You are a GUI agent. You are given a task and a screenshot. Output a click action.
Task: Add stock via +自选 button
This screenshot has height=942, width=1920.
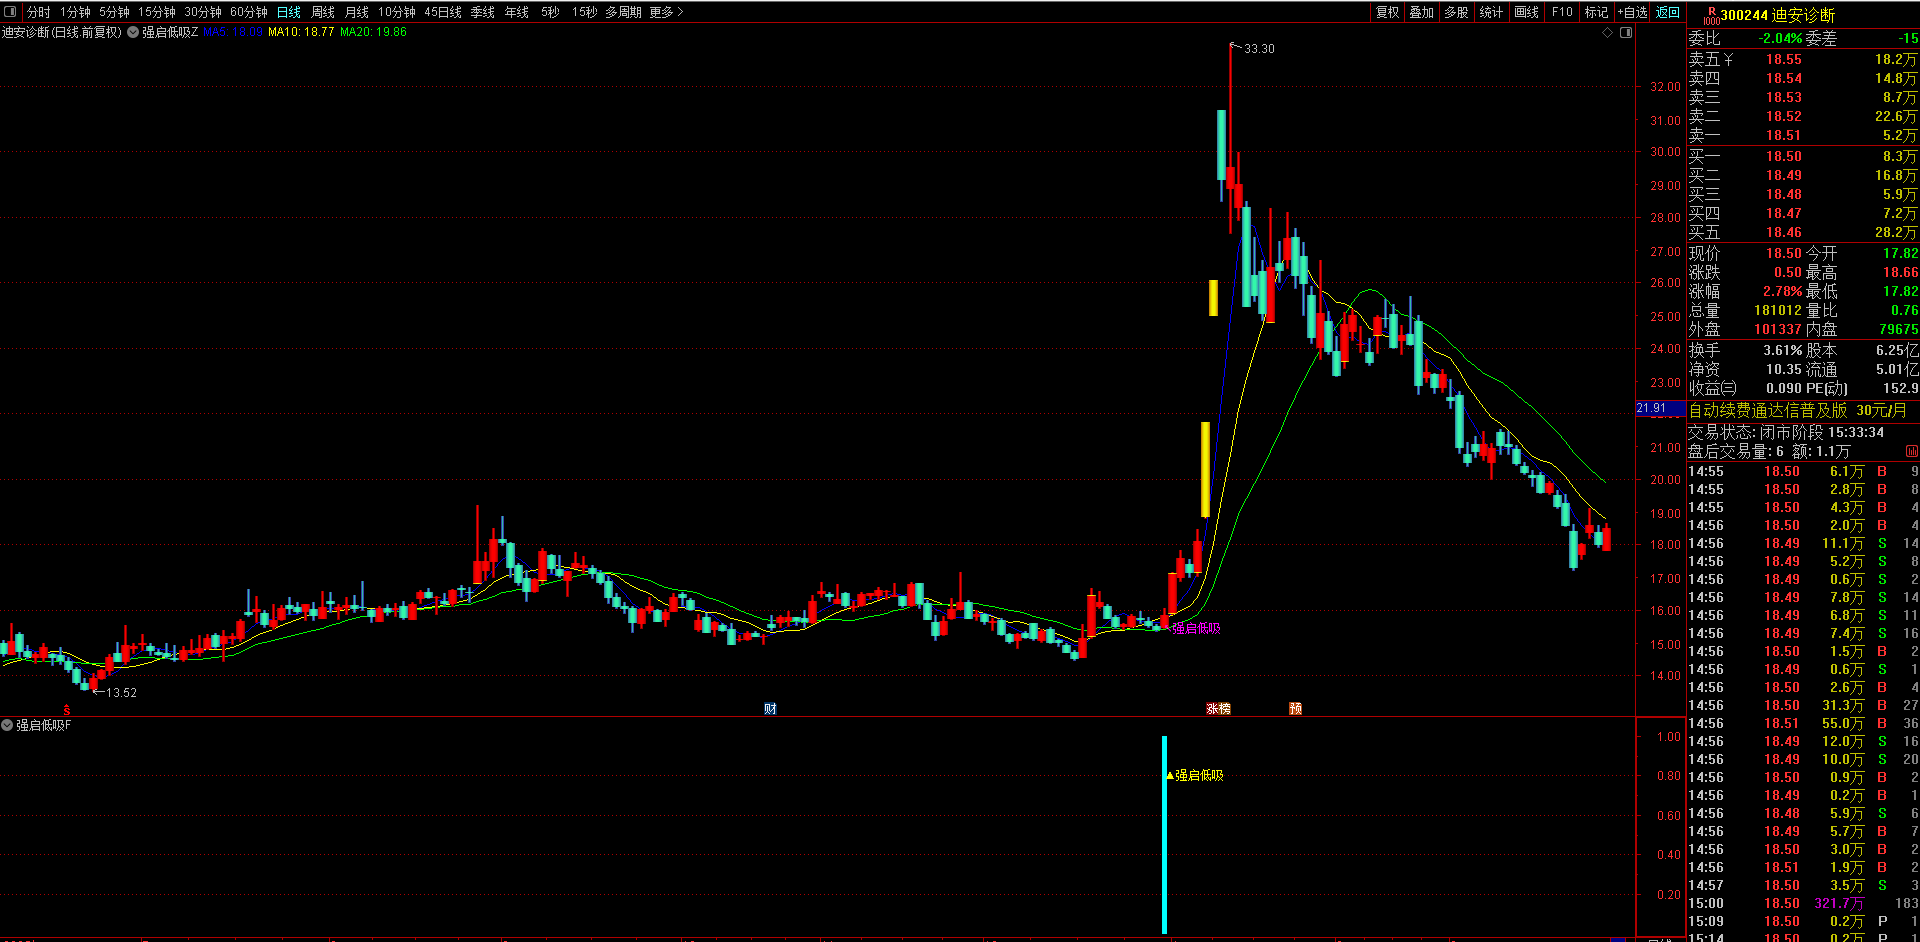coord(1633,12)
